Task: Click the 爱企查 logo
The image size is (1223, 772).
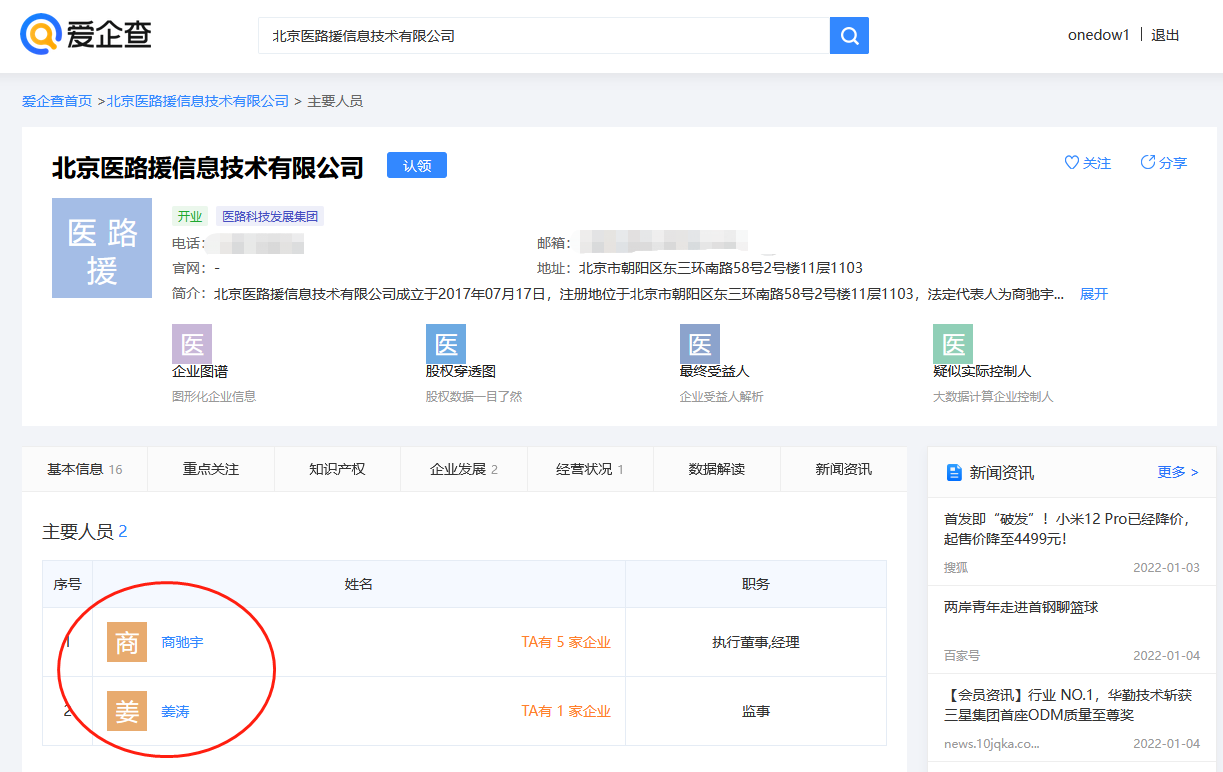Action: pos(86,35)
